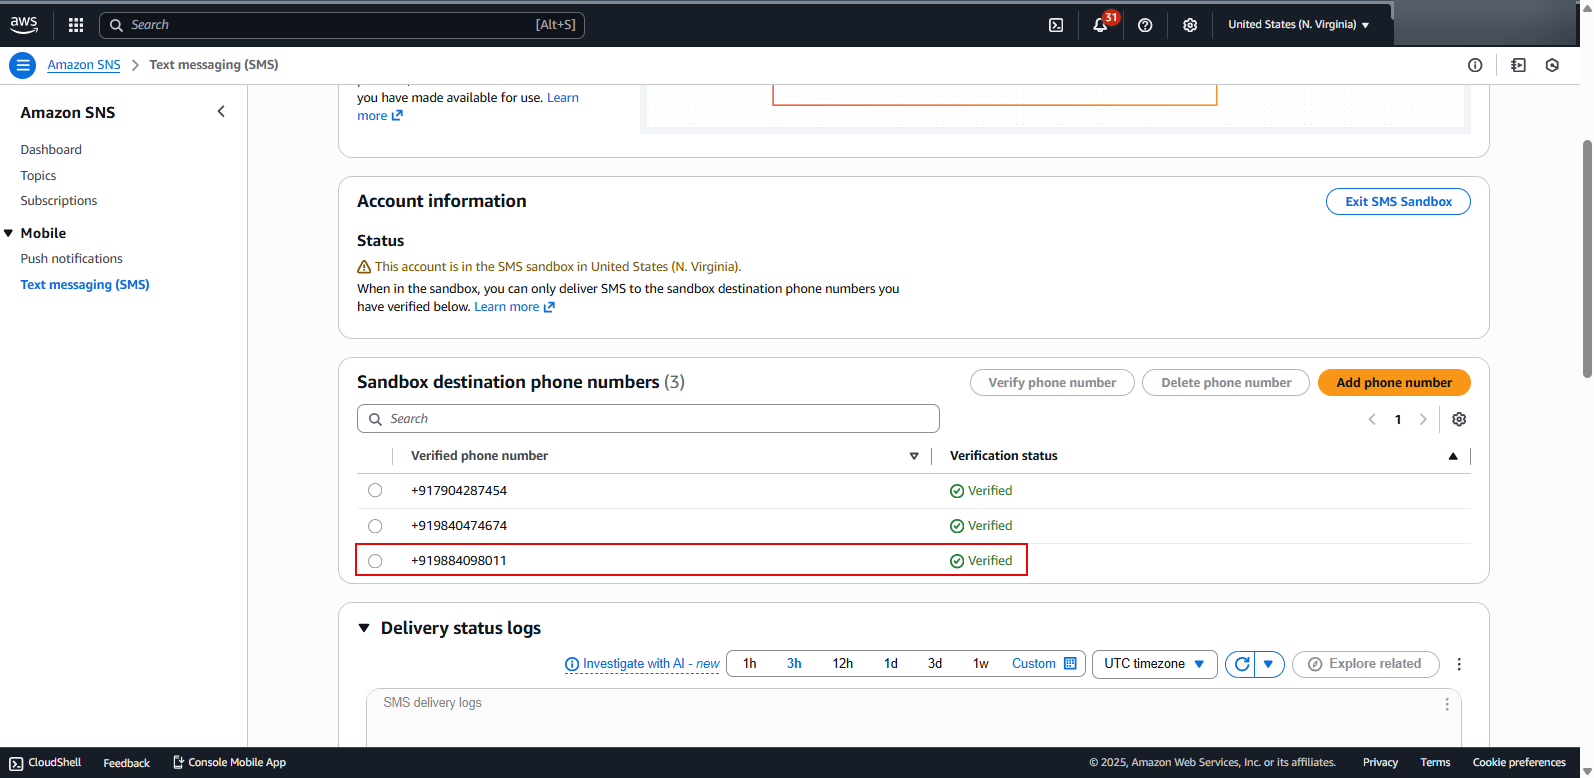This screenshot has width=1594, height=778.
Task: Open the notifications bell
Action: pyautogui.click(x=1100, y=25)
